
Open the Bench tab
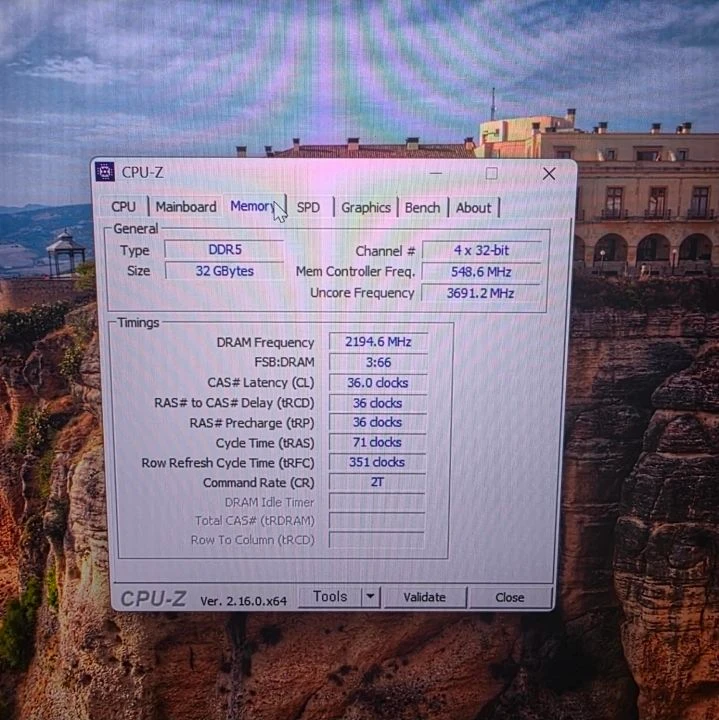click(x=422, y=208)
